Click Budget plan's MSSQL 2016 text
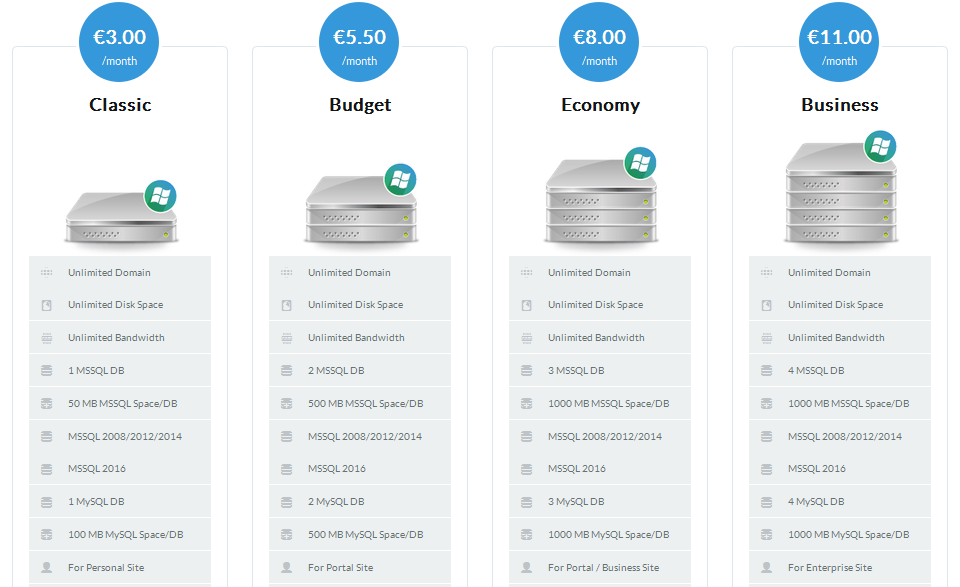 (337, 469)
